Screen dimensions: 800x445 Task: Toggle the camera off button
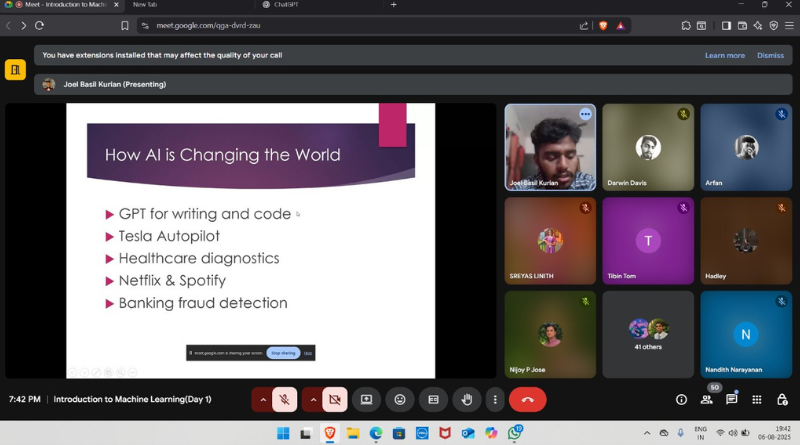(x=335, y=400)
